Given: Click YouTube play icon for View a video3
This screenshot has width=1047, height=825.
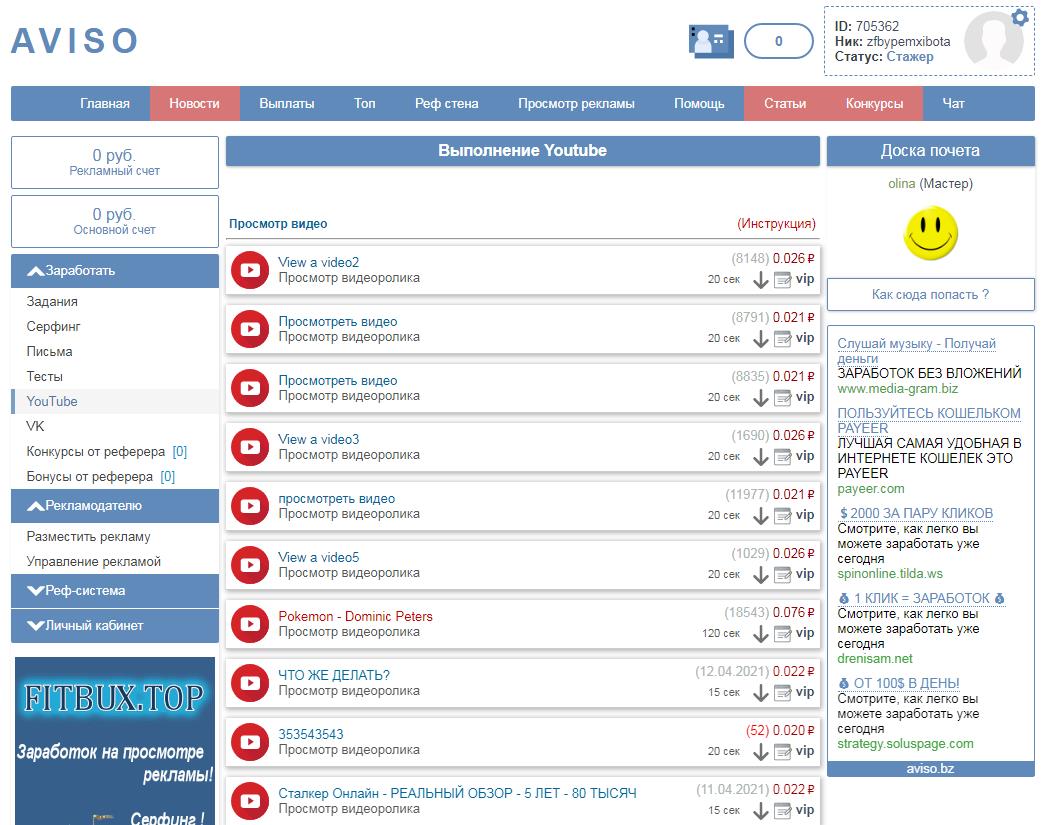Looking at the screenshot, I should pyautogui.click(x=250, y=447).
